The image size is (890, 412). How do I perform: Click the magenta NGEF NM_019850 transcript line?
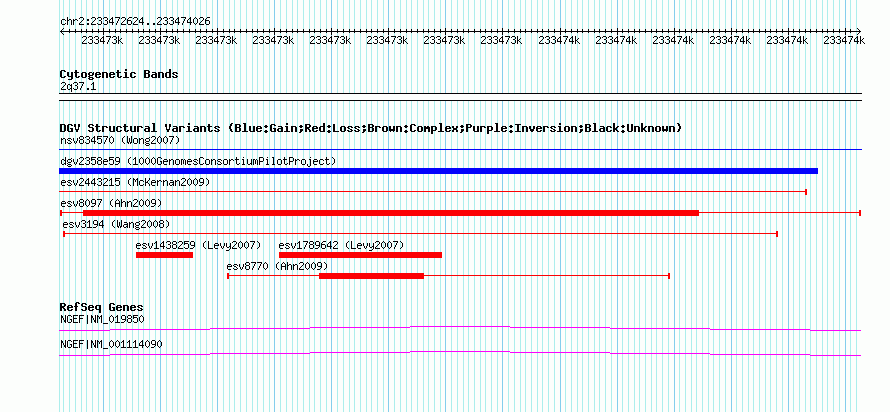460,329
